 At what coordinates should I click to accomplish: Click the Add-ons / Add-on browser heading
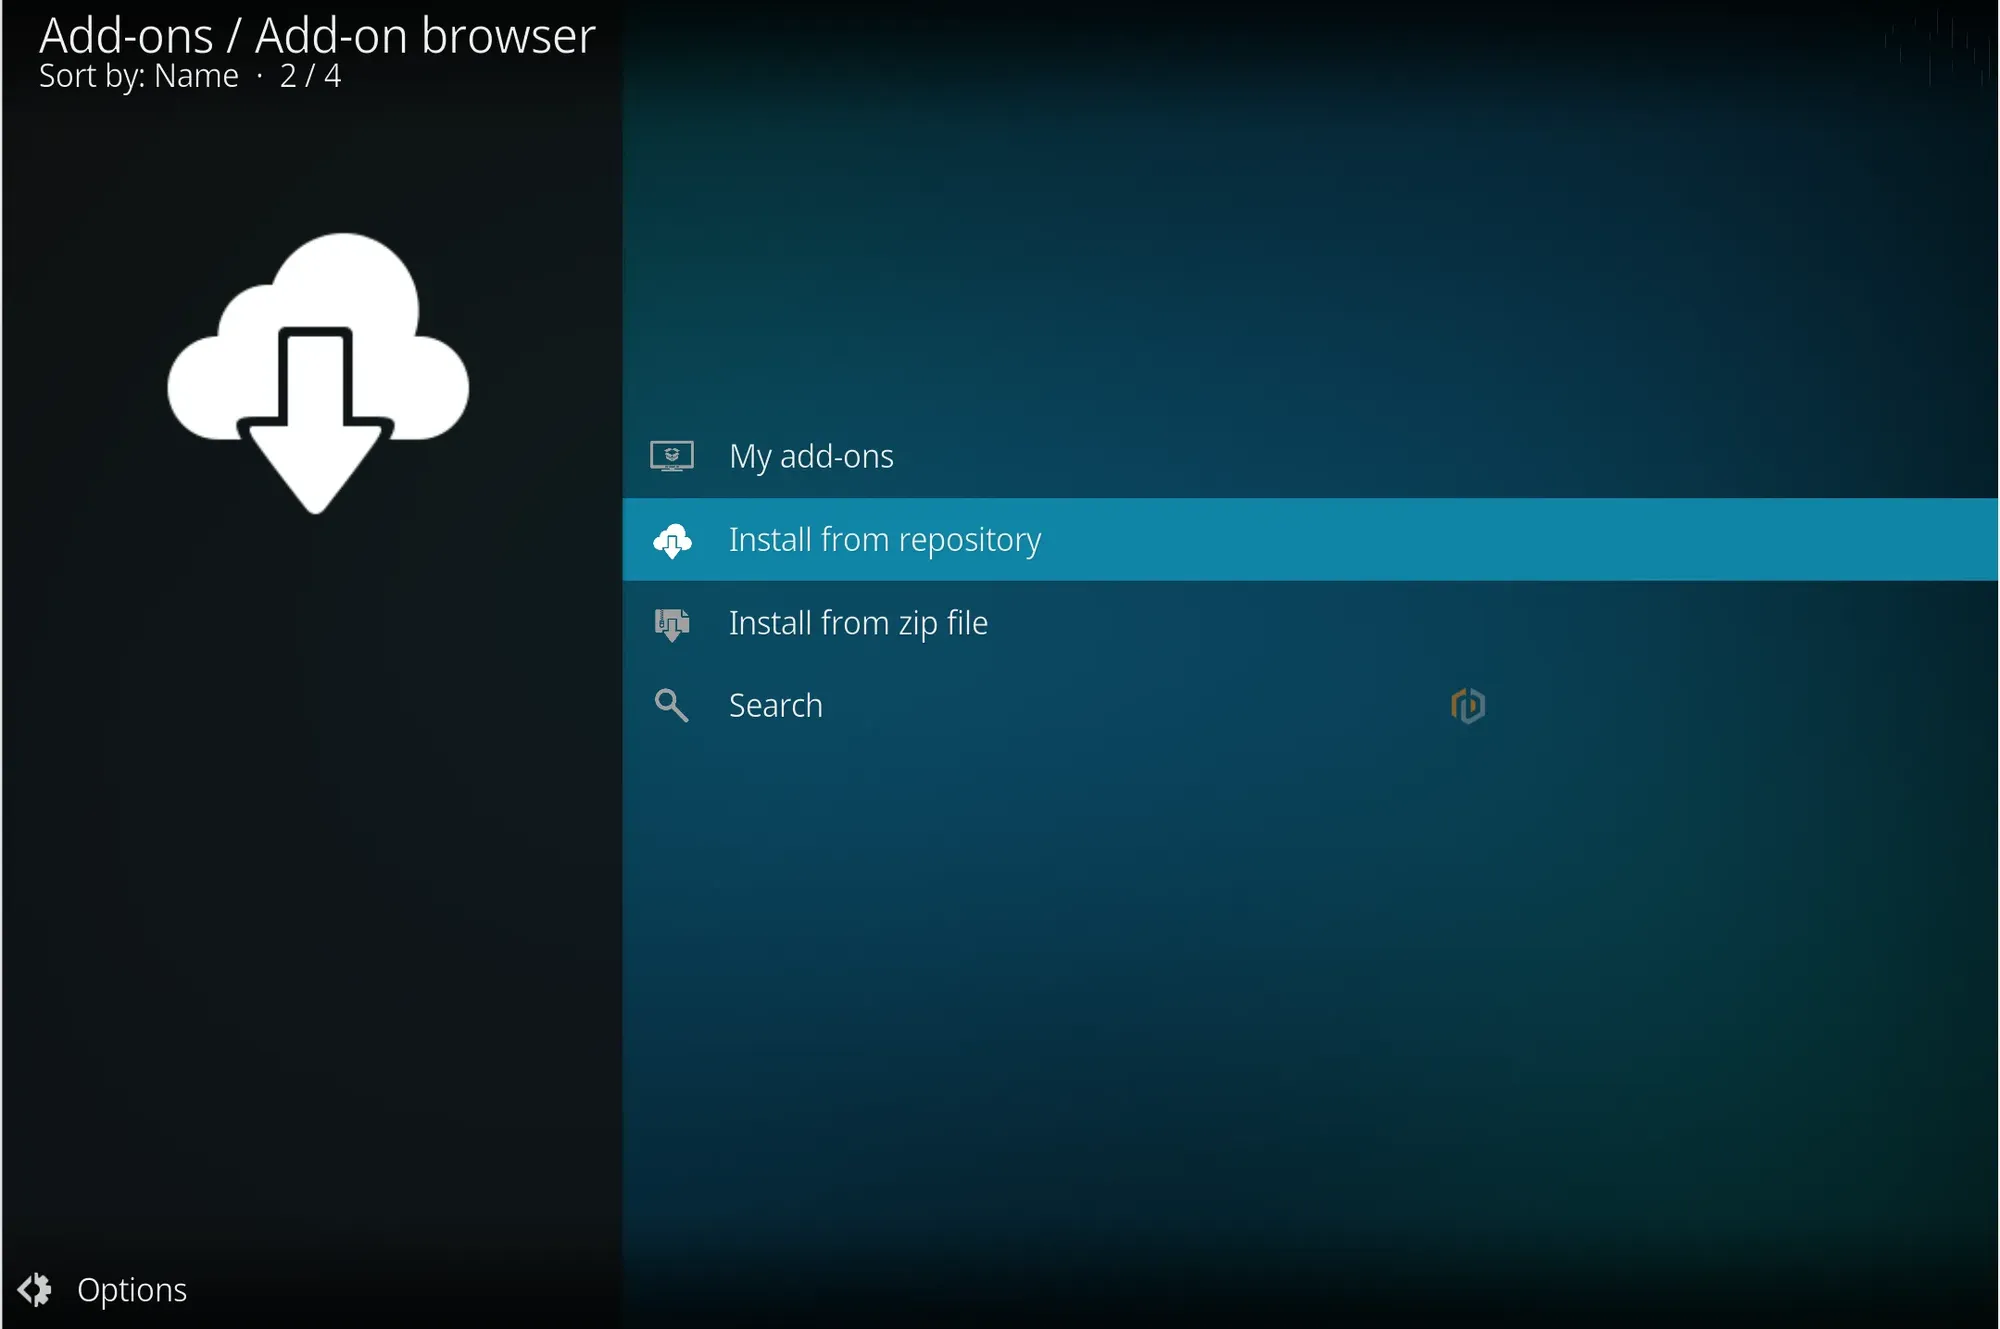tap(317, 36)
